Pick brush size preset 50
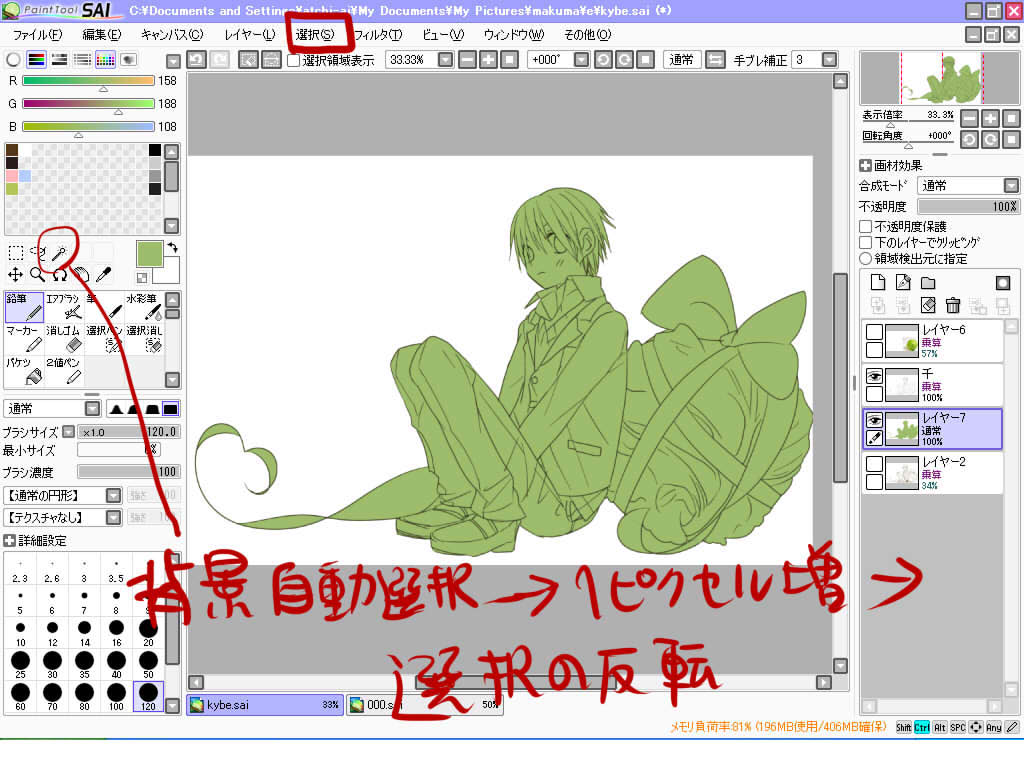Viewport: 1024px width, 768px height. tap(148, 665)
